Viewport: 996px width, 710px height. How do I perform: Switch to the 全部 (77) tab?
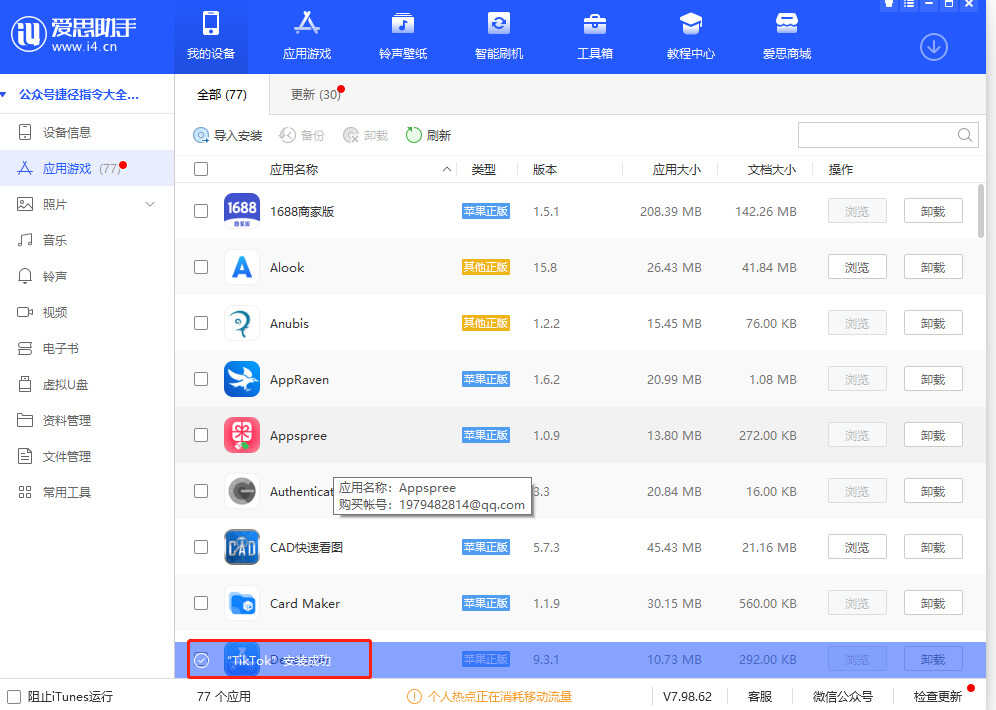(222, 95)
